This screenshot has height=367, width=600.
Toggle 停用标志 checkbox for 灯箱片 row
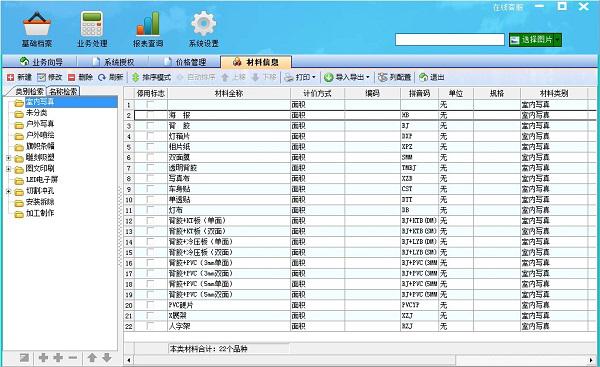point(151,136)
